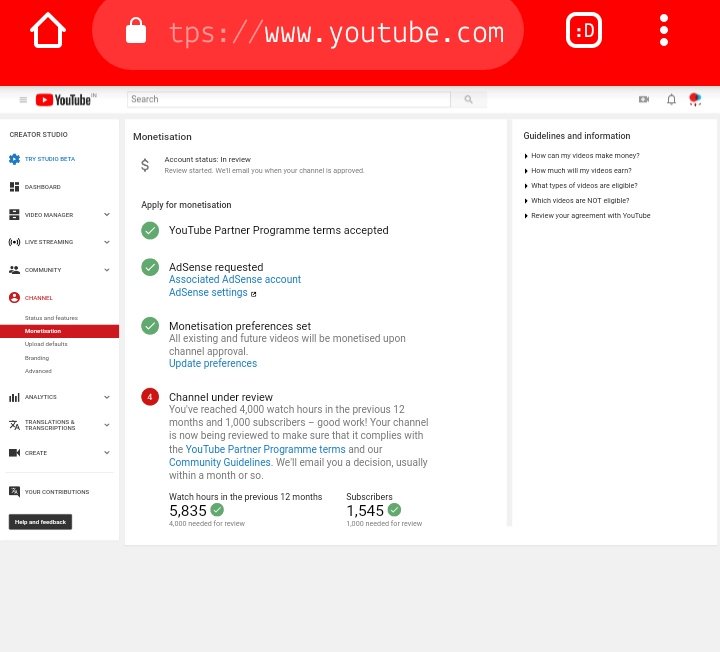Click the Your Contributions icon

point(14,491)
